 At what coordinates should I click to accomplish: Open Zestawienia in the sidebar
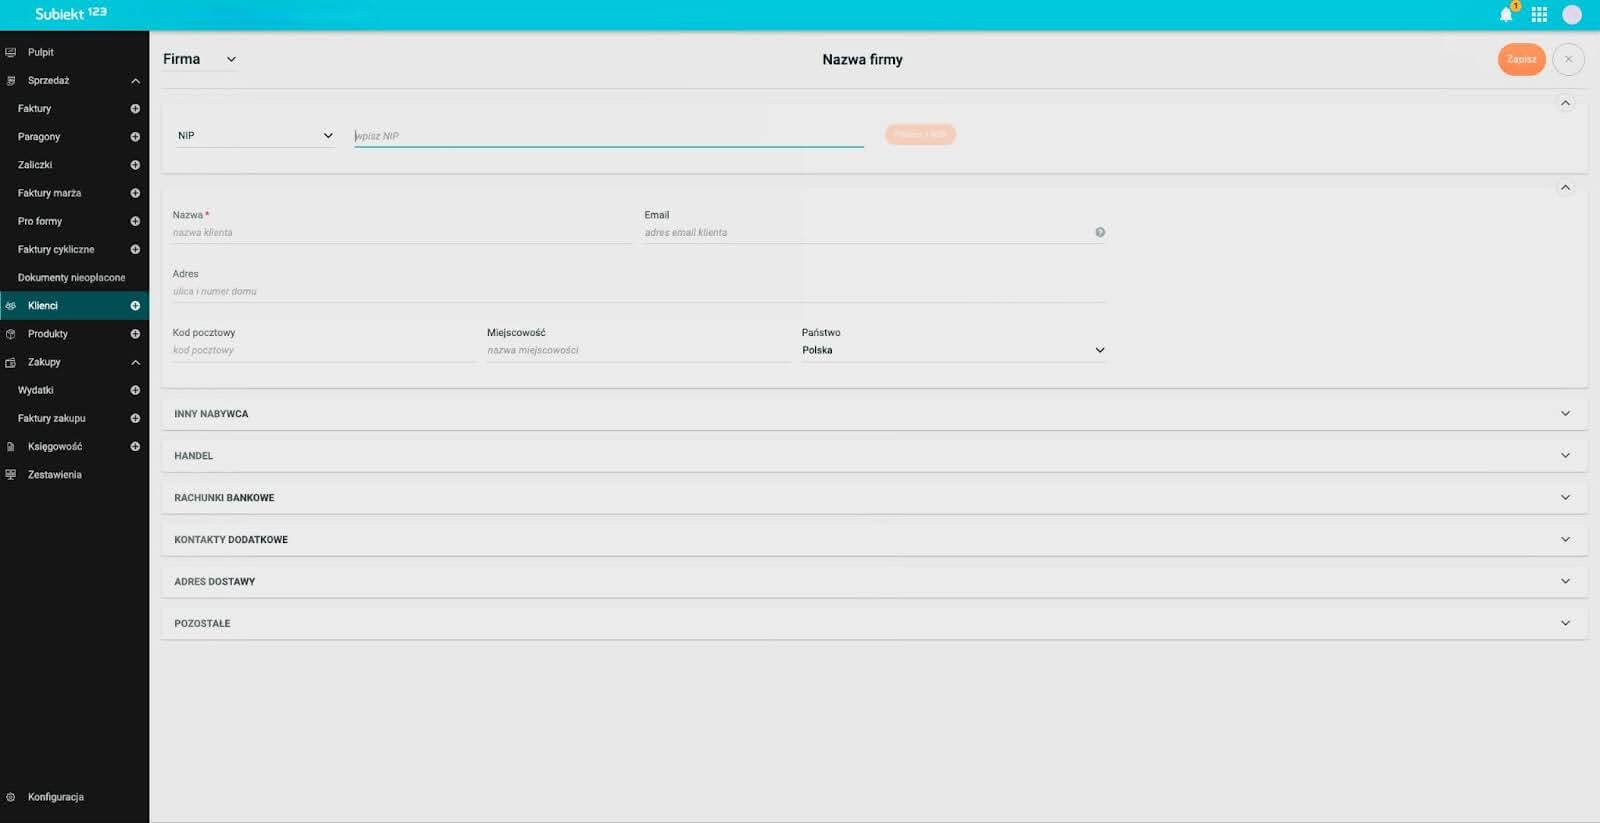(54, 475)
